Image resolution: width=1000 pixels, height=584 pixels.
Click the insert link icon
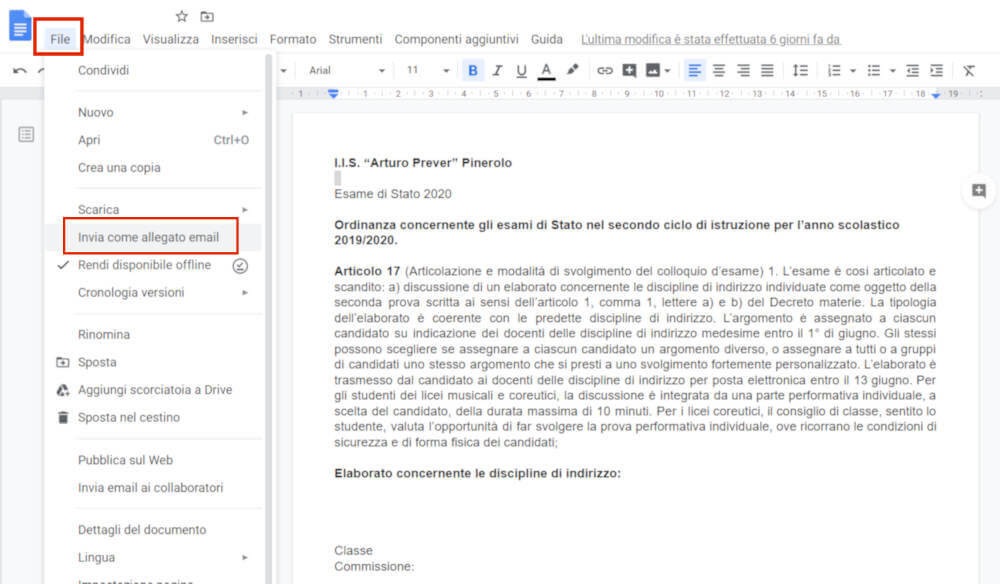(x=605, y=70)
